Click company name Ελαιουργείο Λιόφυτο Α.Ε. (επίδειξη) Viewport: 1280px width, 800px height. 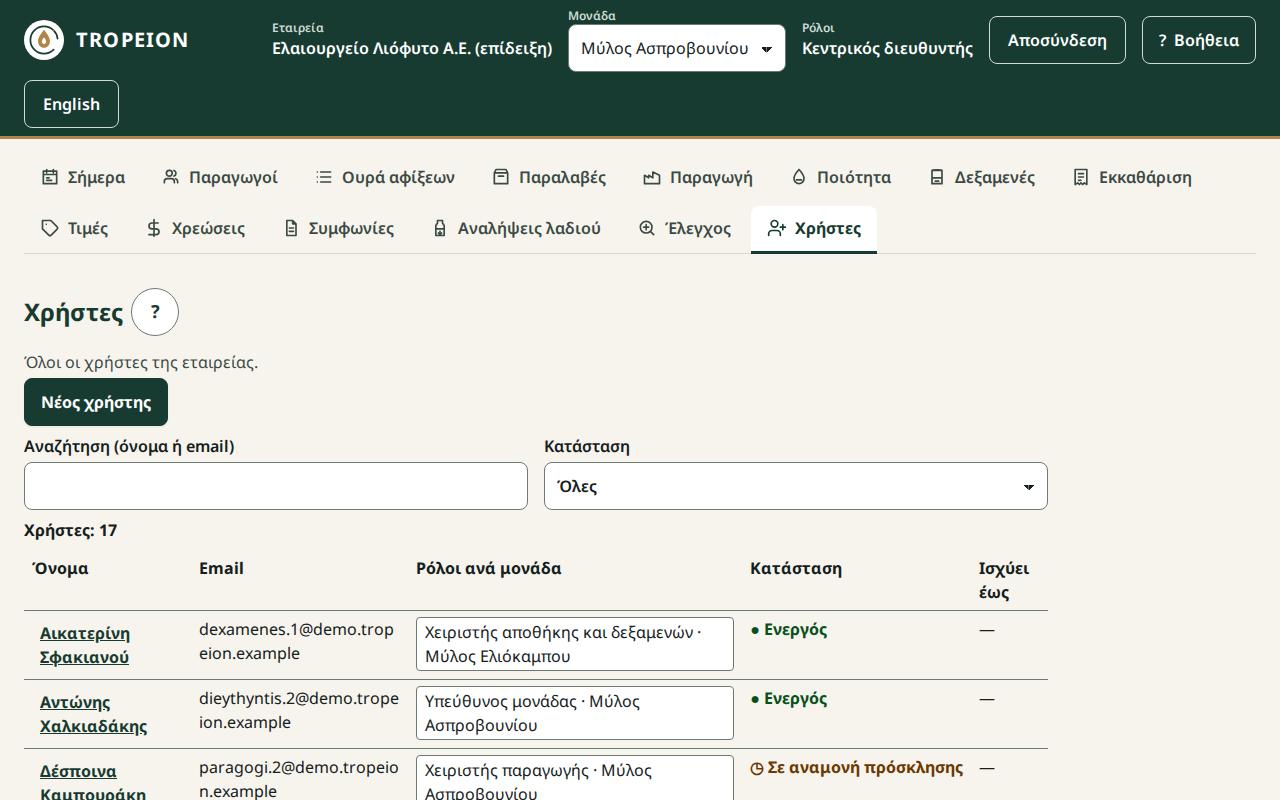click(412, 48)
